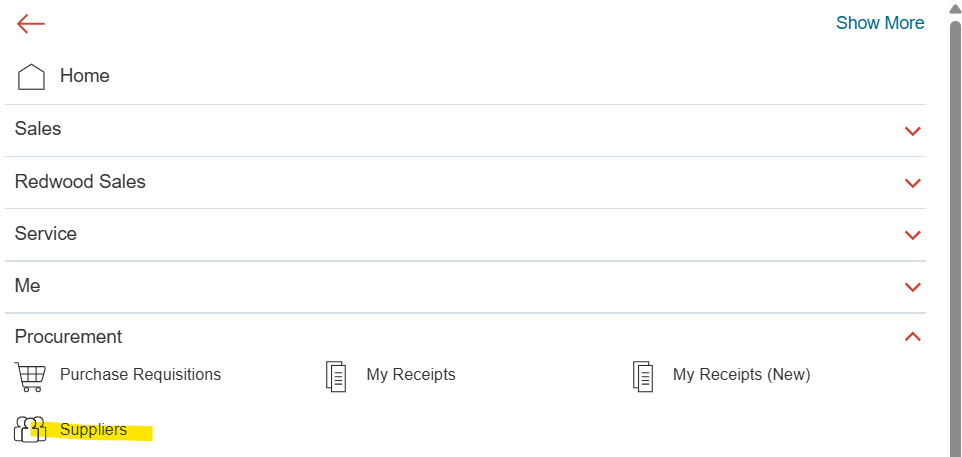This screenshot has height=457, width=962.
Task: Expand the Redwood Sales section chevron
Action: click(913, 183)
